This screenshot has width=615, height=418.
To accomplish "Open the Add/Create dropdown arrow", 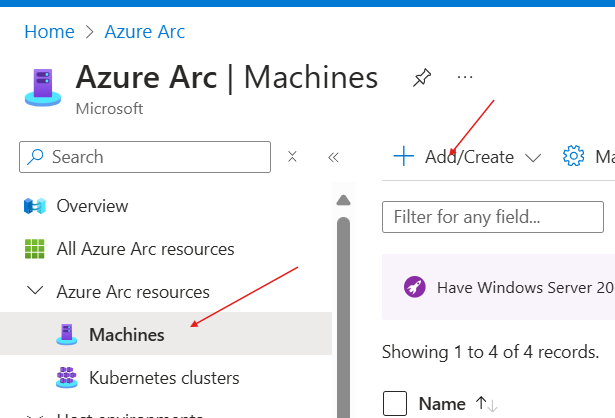I will 532,157.
